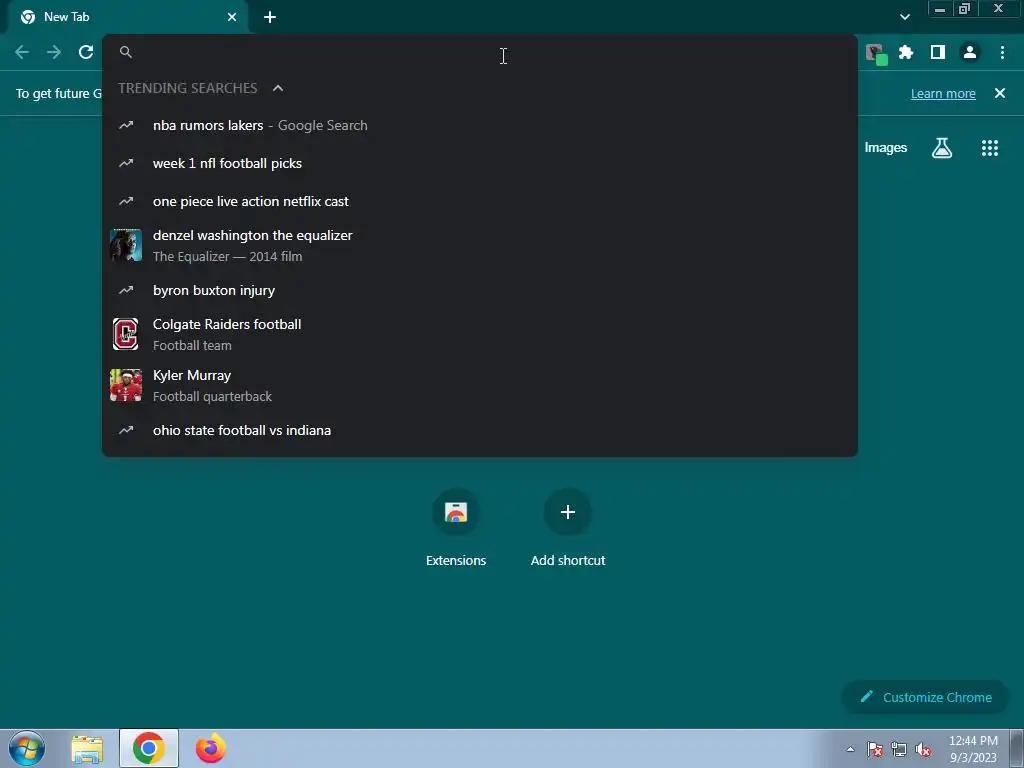Follow the Learn more link
The width and height of the screenshot is (1024, 768).
943,93
